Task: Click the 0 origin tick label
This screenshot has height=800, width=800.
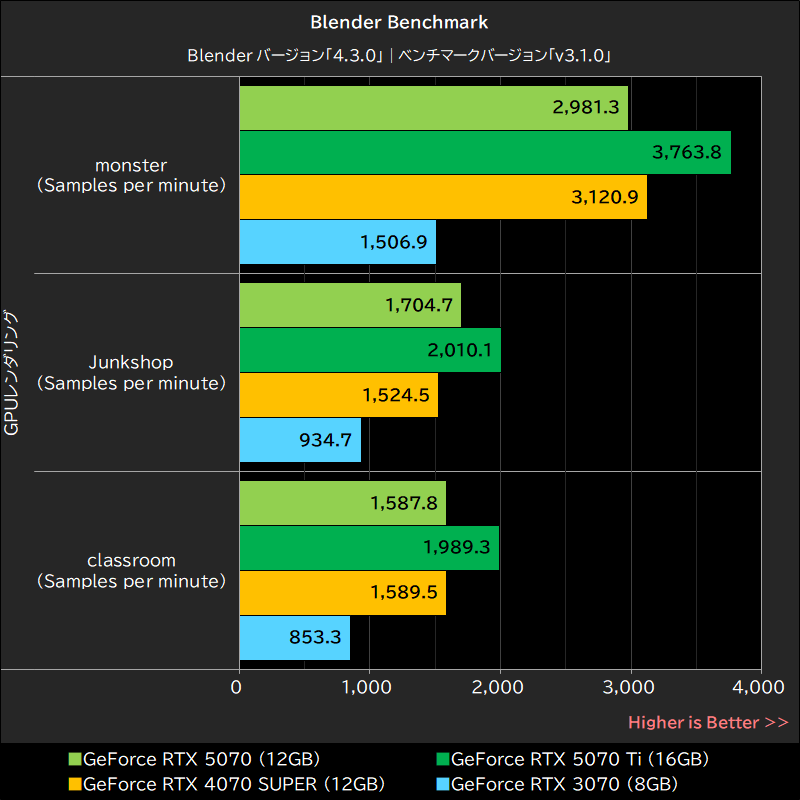Action: coord(237,689)
